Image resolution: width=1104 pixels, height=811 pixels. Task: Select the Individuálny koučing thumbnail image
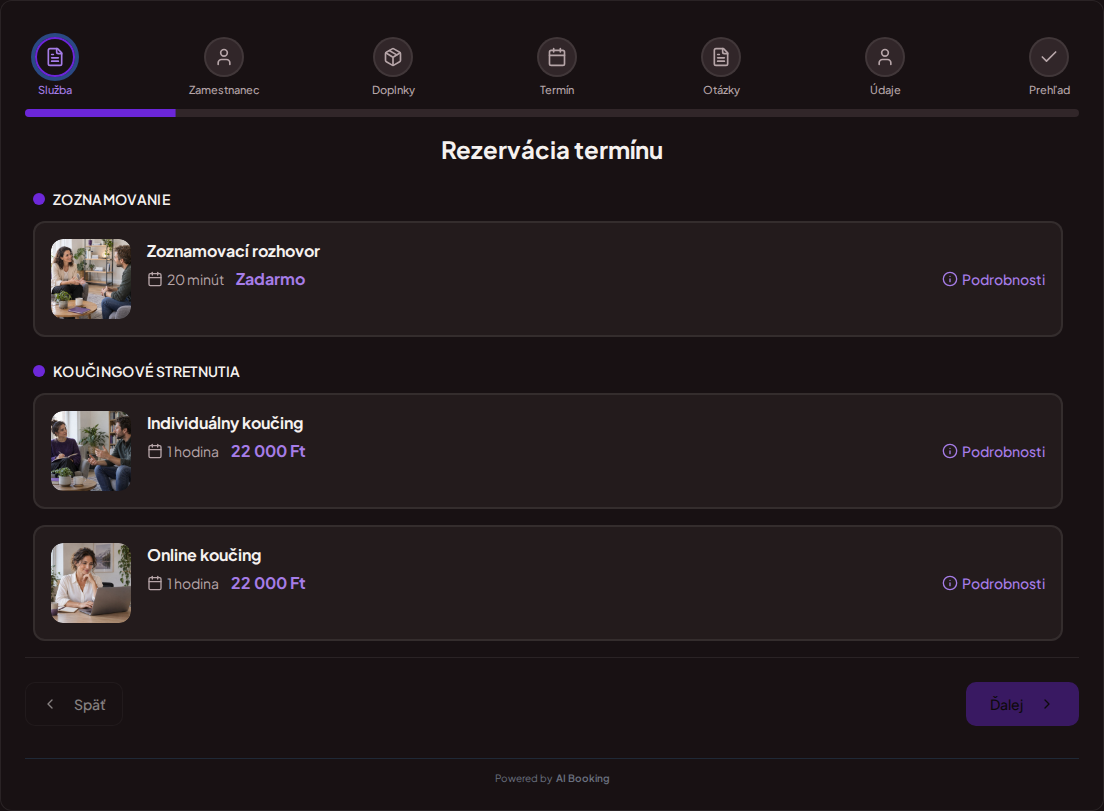(x=91, y=451)
